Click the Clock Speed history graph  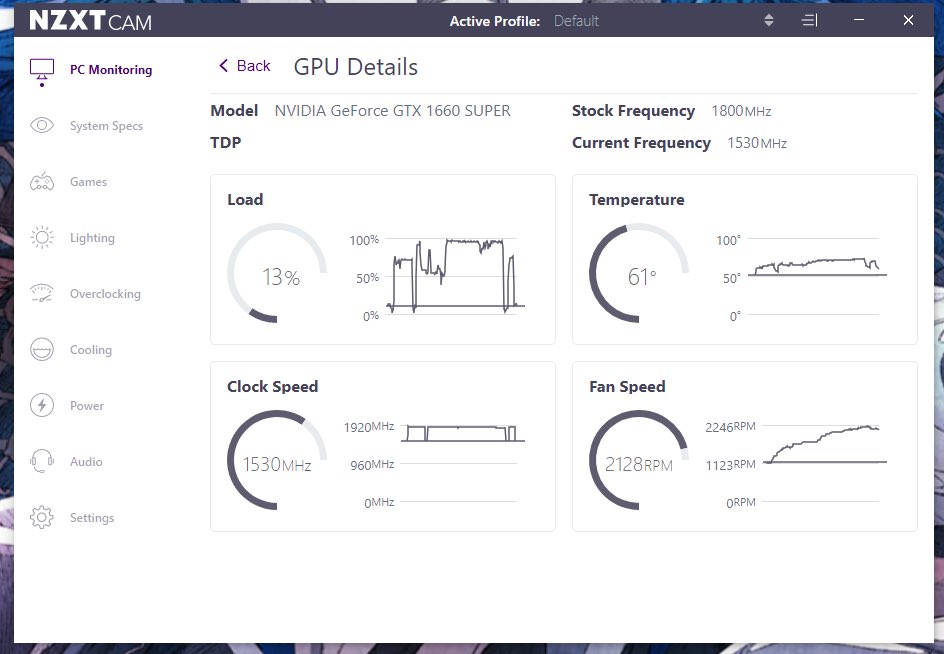tap(461, 463)
